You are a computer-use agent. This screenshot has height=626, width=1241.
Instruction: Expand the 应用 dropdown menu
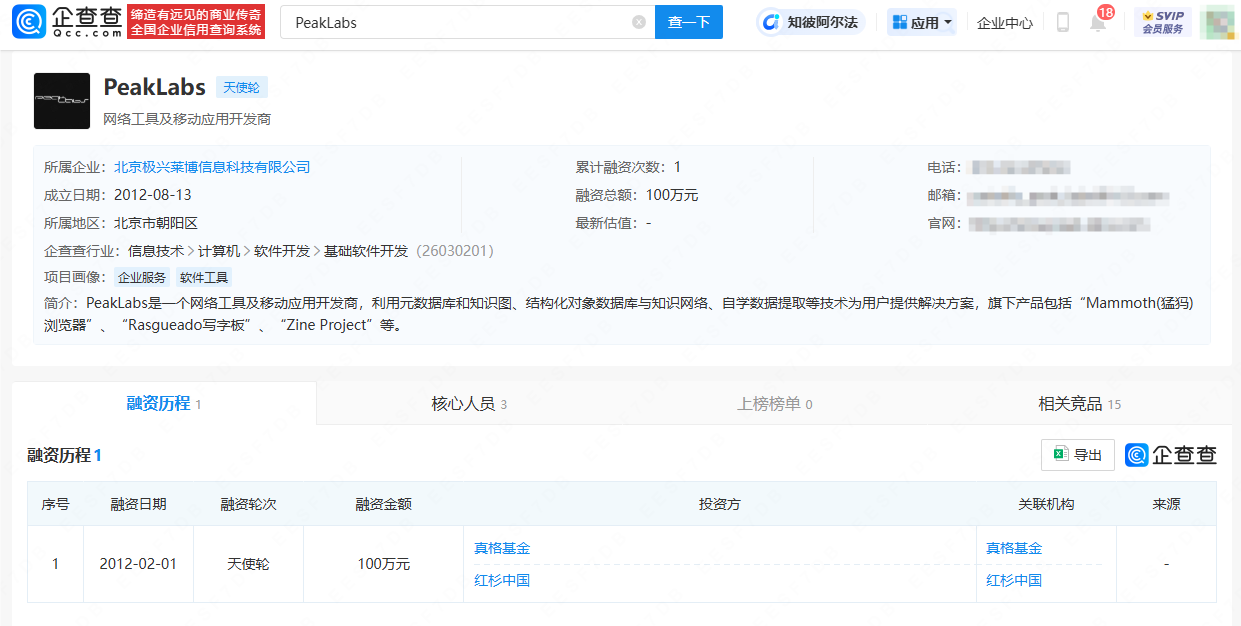922,22
